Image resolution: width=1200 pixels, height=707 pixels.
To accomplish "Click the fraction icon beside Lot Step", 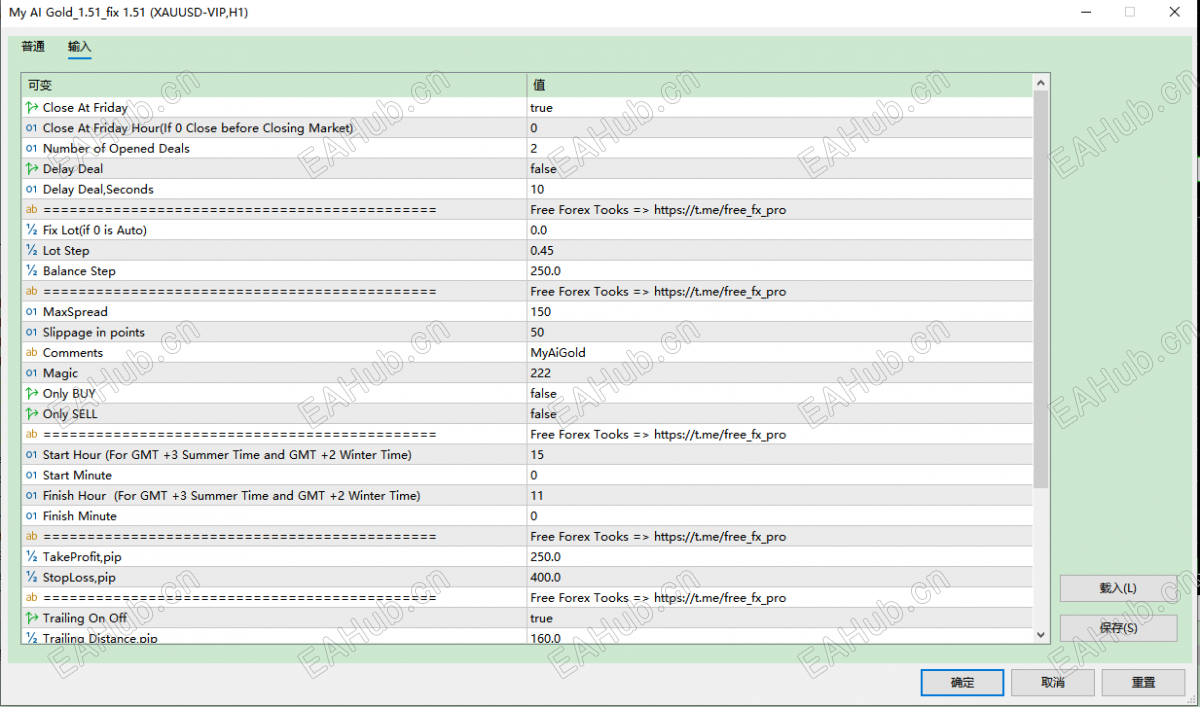I will (32, 251).
